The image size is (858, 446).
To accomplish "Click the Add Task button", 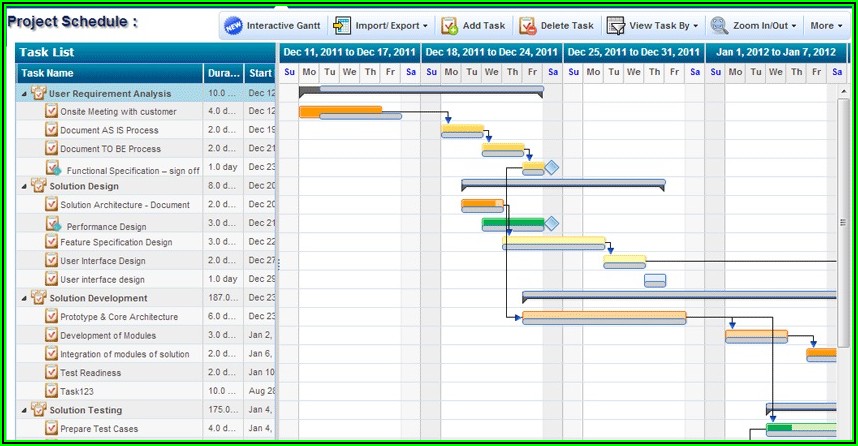I will (473, 26).
